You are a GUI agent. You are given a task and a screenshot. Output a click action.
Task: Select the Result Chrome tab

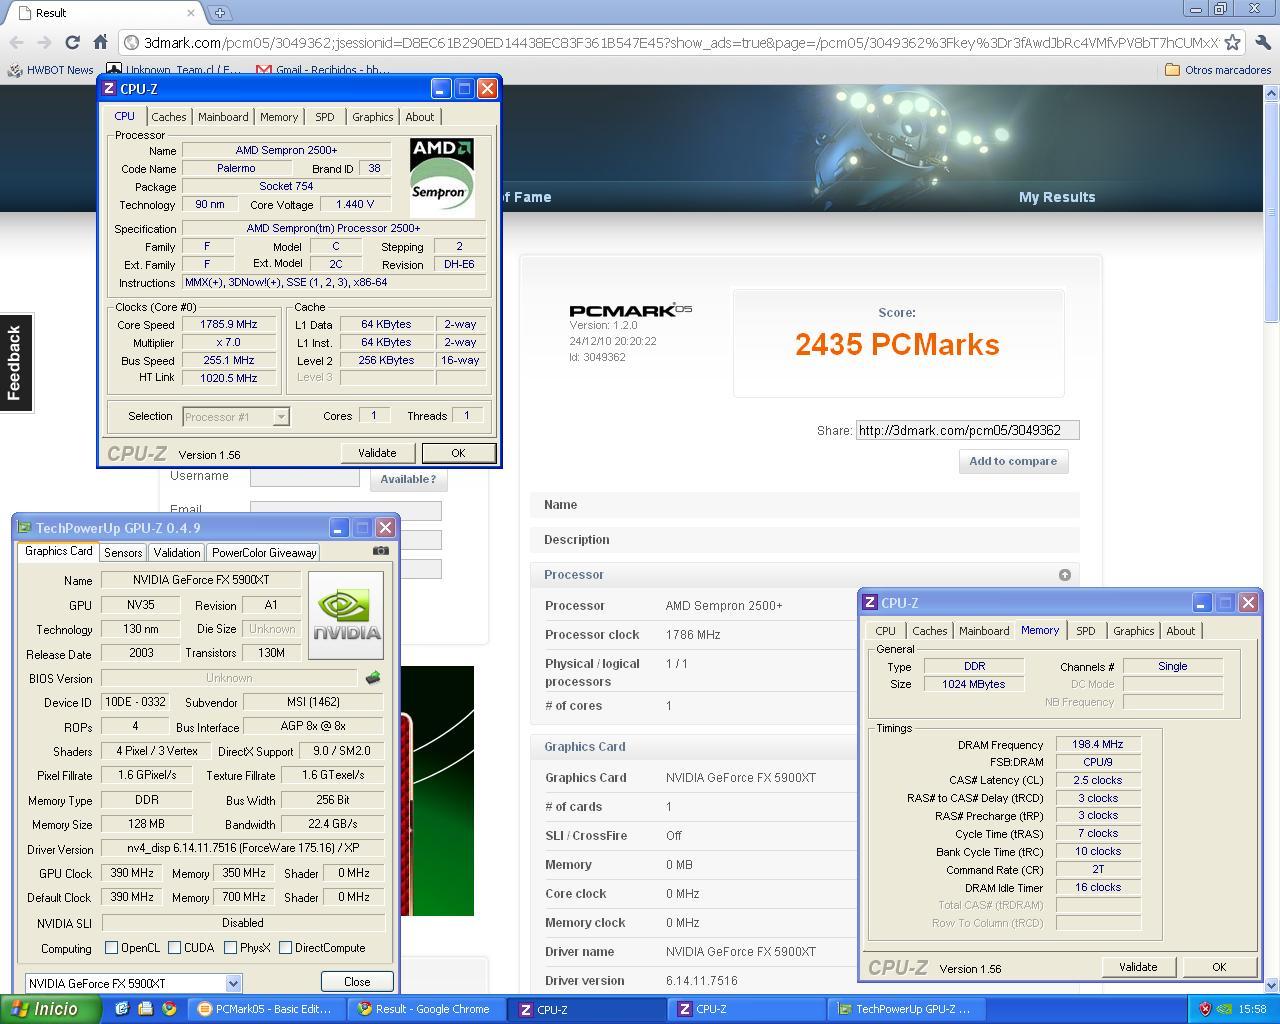105,12
